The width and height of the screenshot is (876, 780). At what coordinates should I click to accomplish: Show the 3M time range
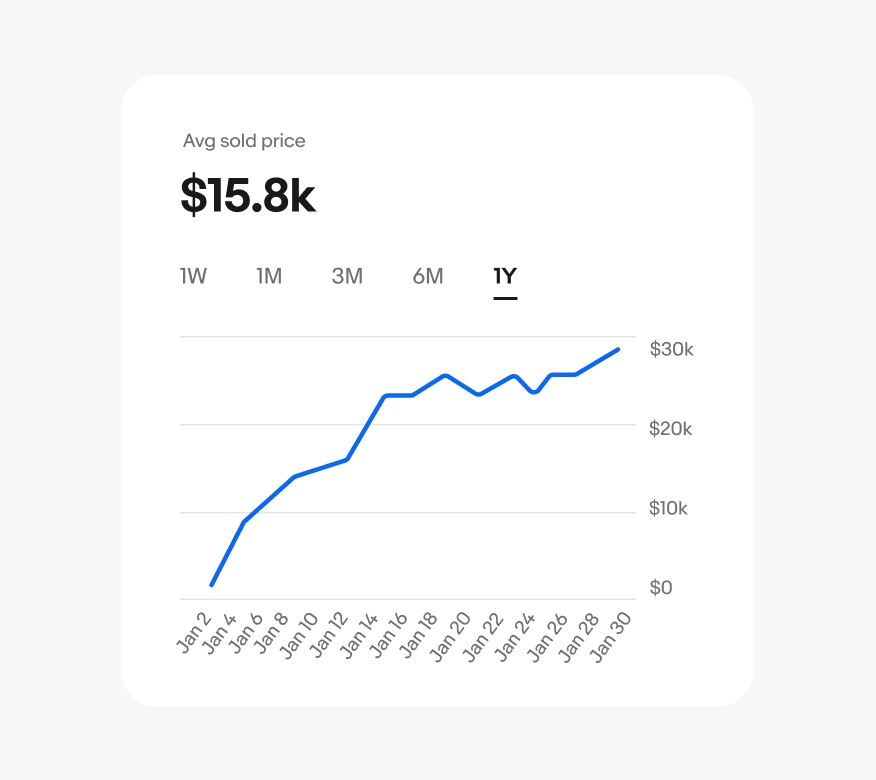click(x=347, y=276)
